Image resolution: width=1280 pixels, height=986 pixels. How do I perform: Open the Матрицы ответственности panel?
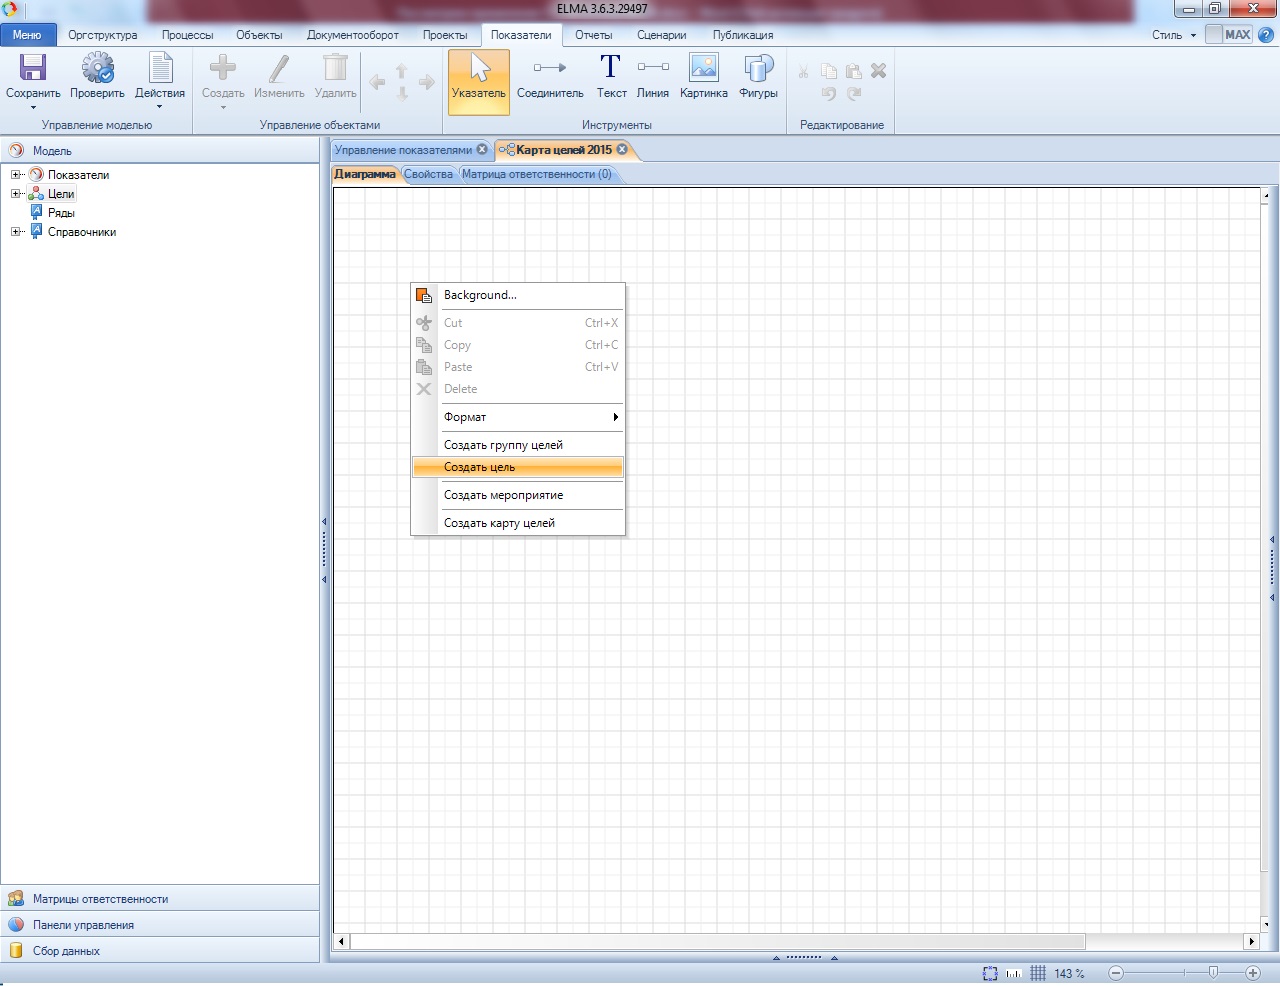pos(100,899)
